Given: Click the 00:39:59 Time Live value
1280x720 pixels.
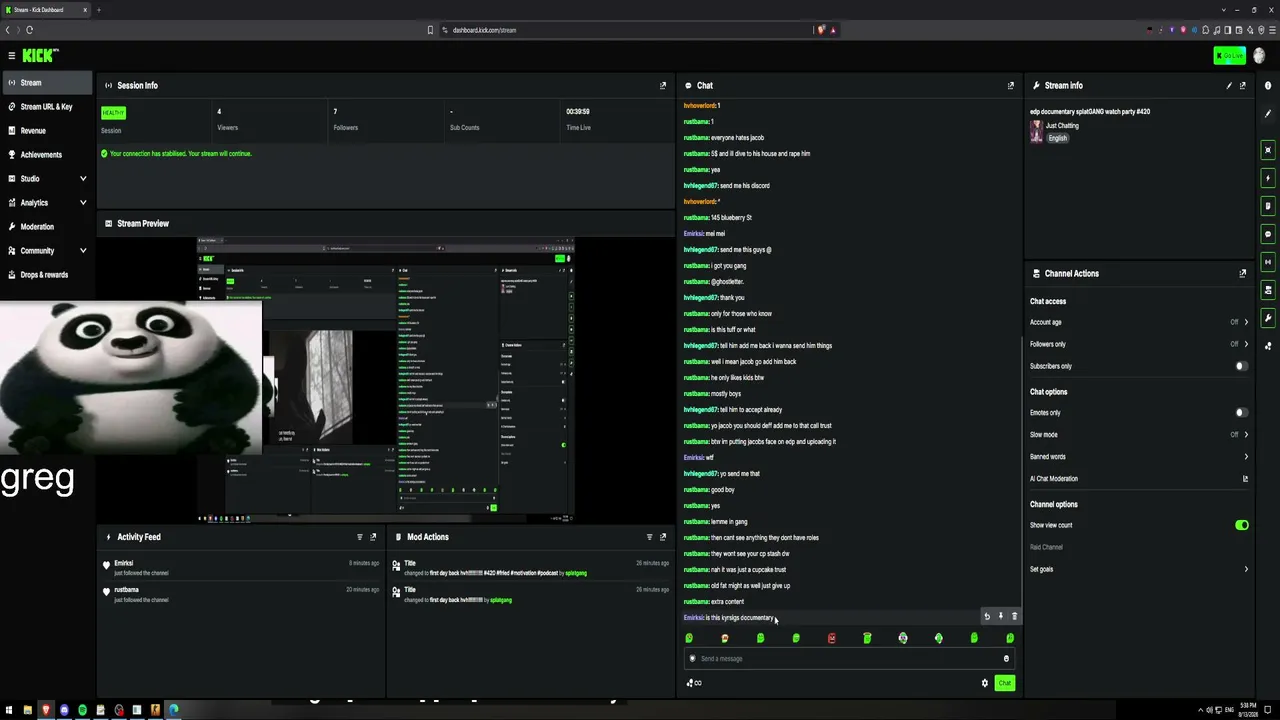Looking at the screenshot, I should coord(577,112).
